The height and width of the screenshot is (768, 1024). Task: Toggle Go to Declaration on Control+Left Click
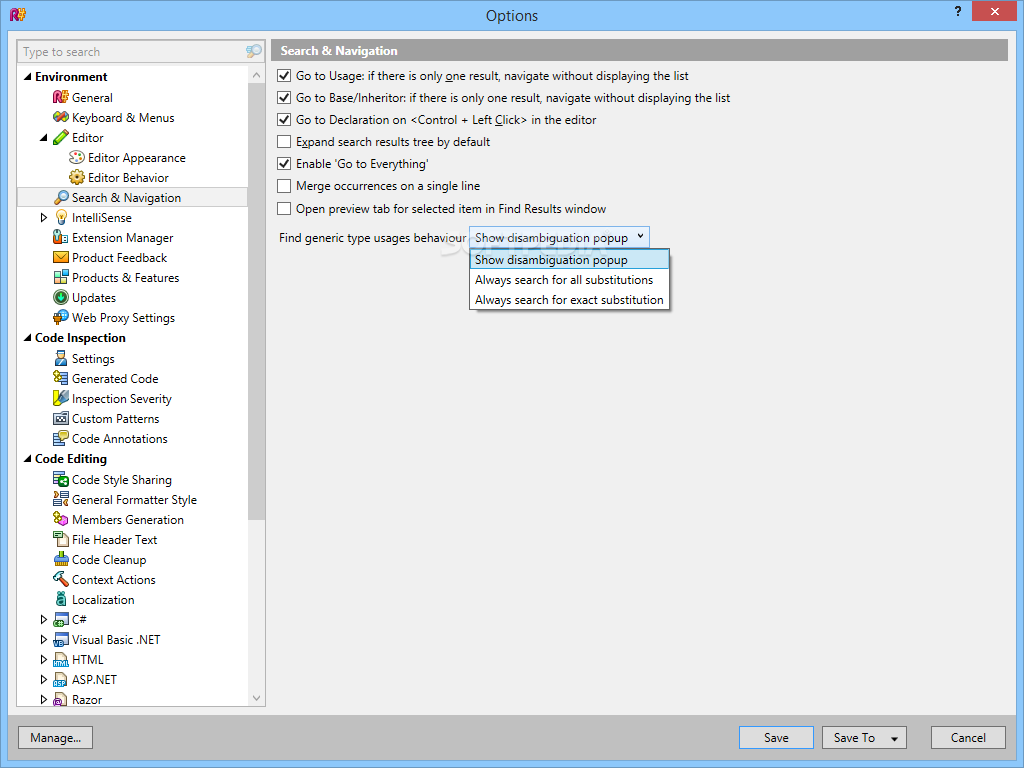pos(284,120)
